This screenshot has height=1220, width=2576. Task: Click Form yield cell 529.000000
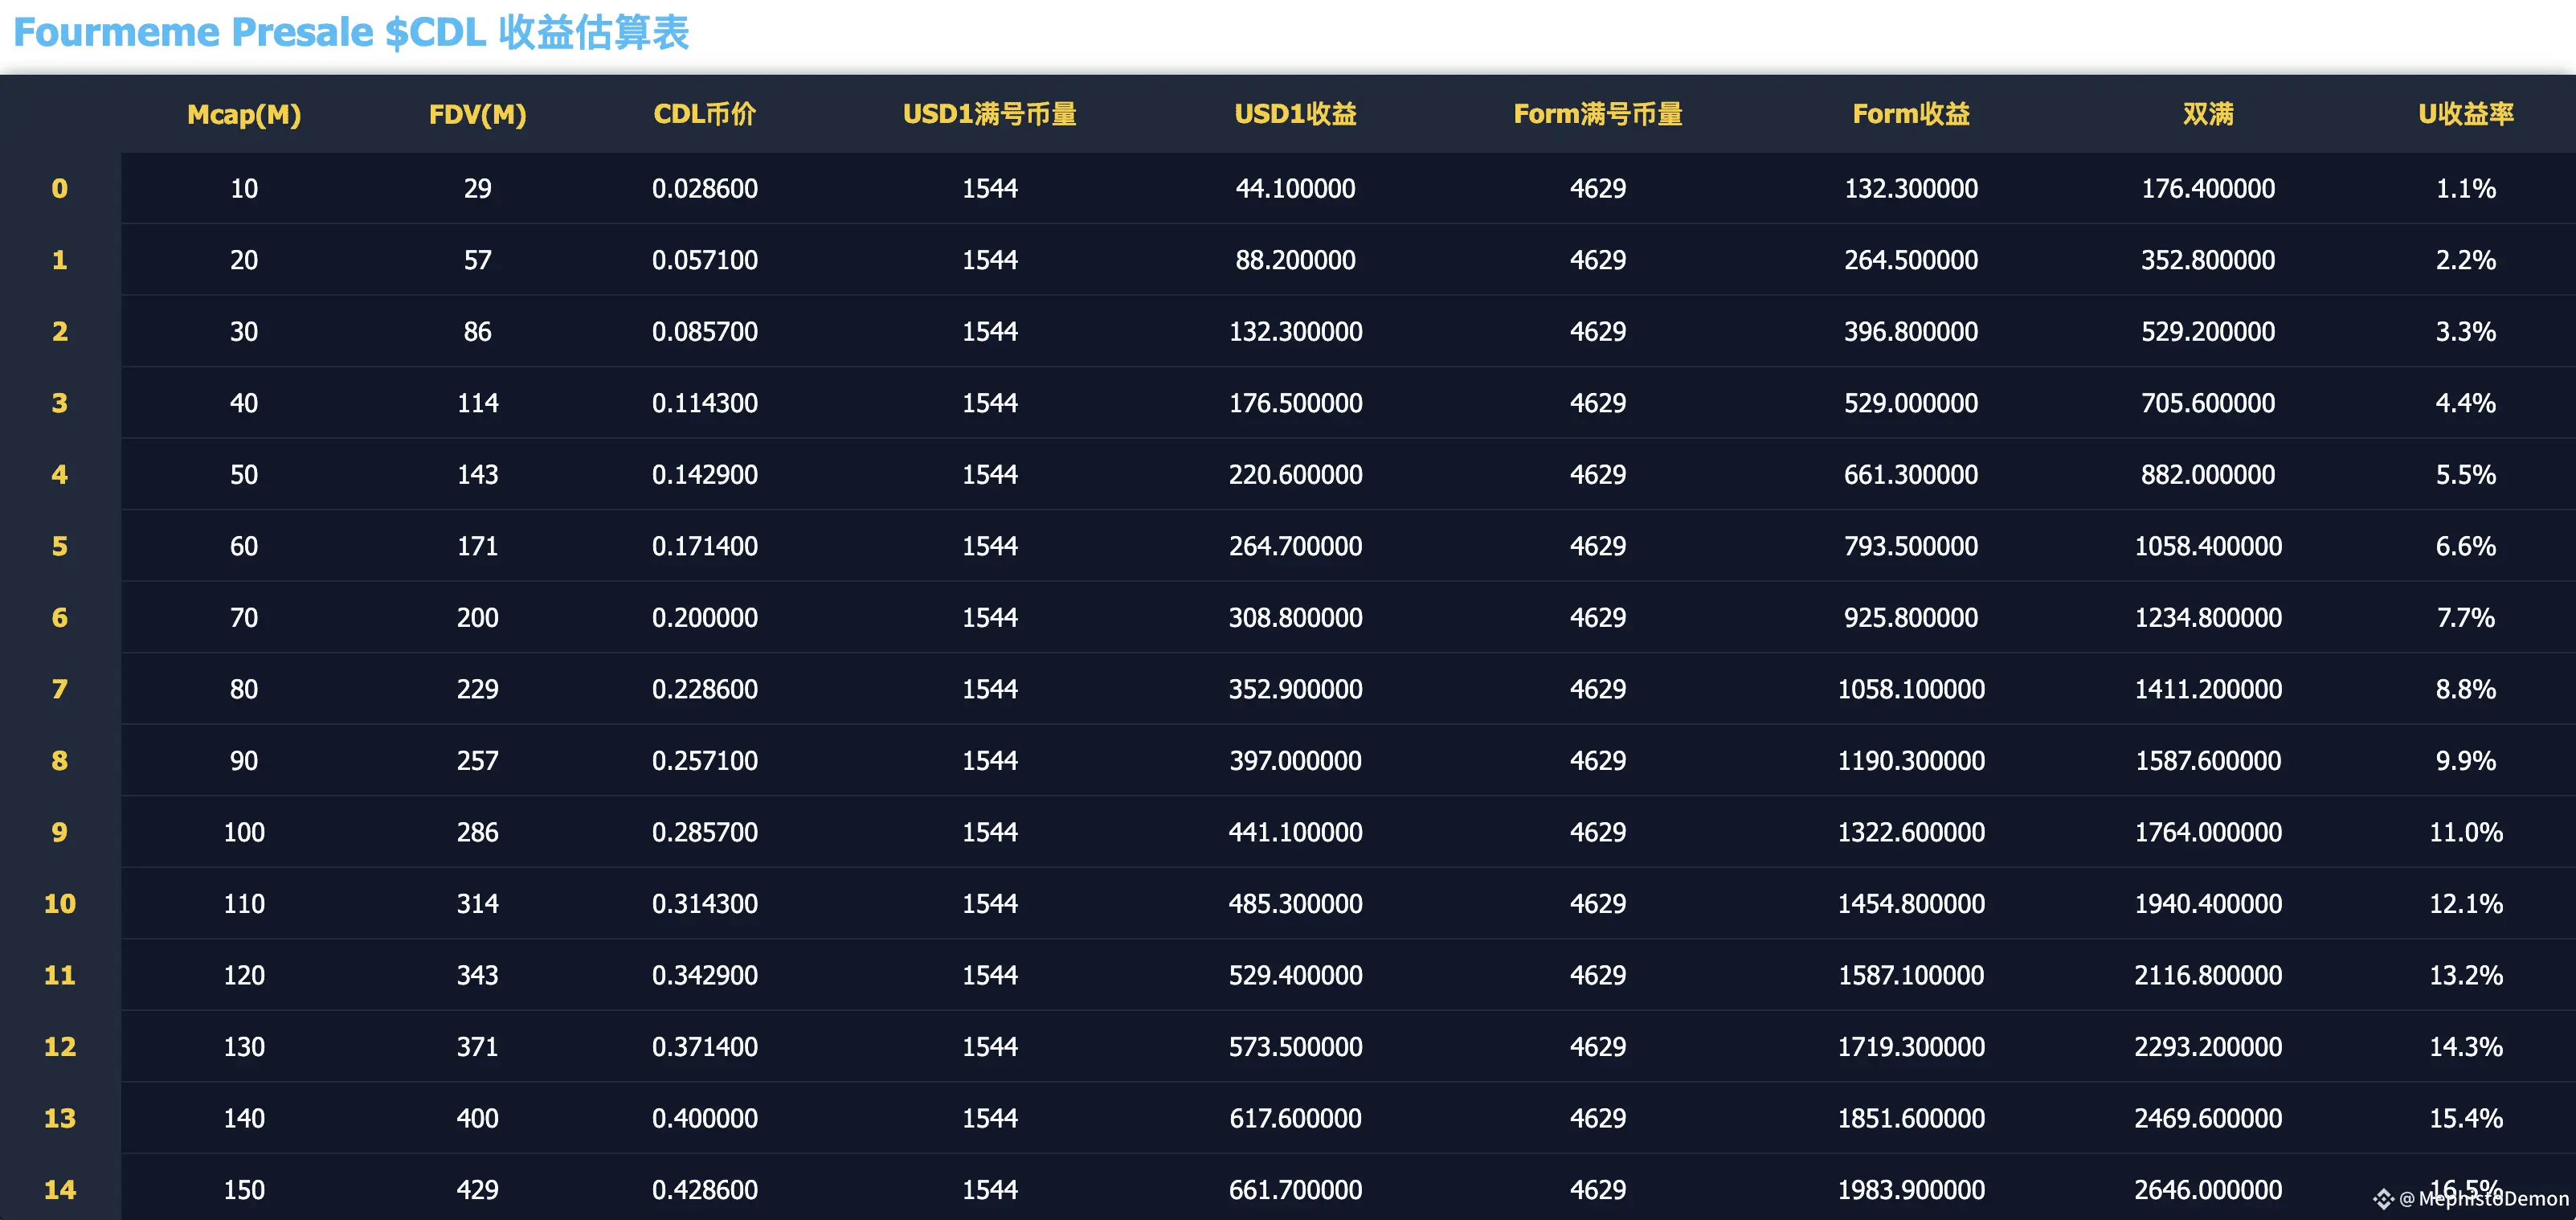pos(1911,403)
